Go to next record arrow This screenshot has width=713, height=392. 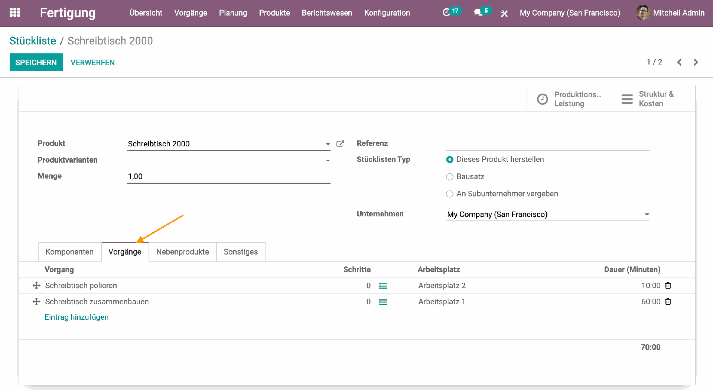pos(696,62)
